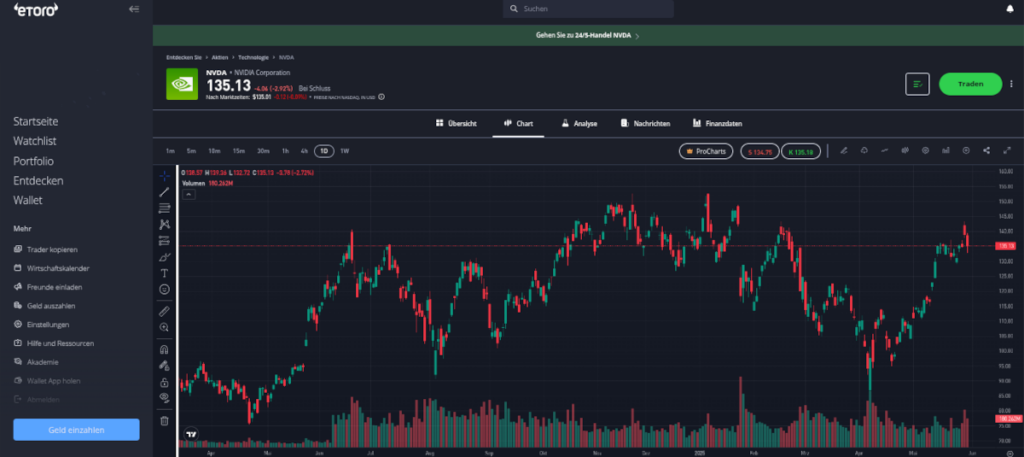
Task: Switch to the Nachrichten tab
Action: [645, 123]
